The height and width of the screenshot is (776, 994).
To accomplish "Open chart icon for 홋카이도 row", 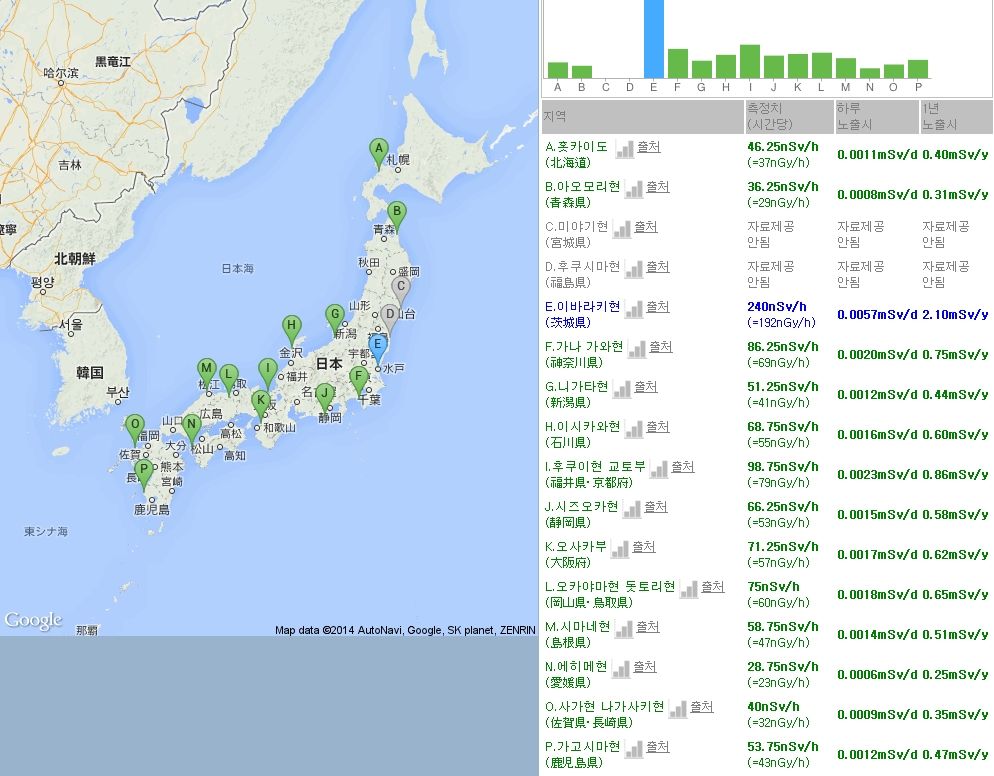I will coord(624,148).
